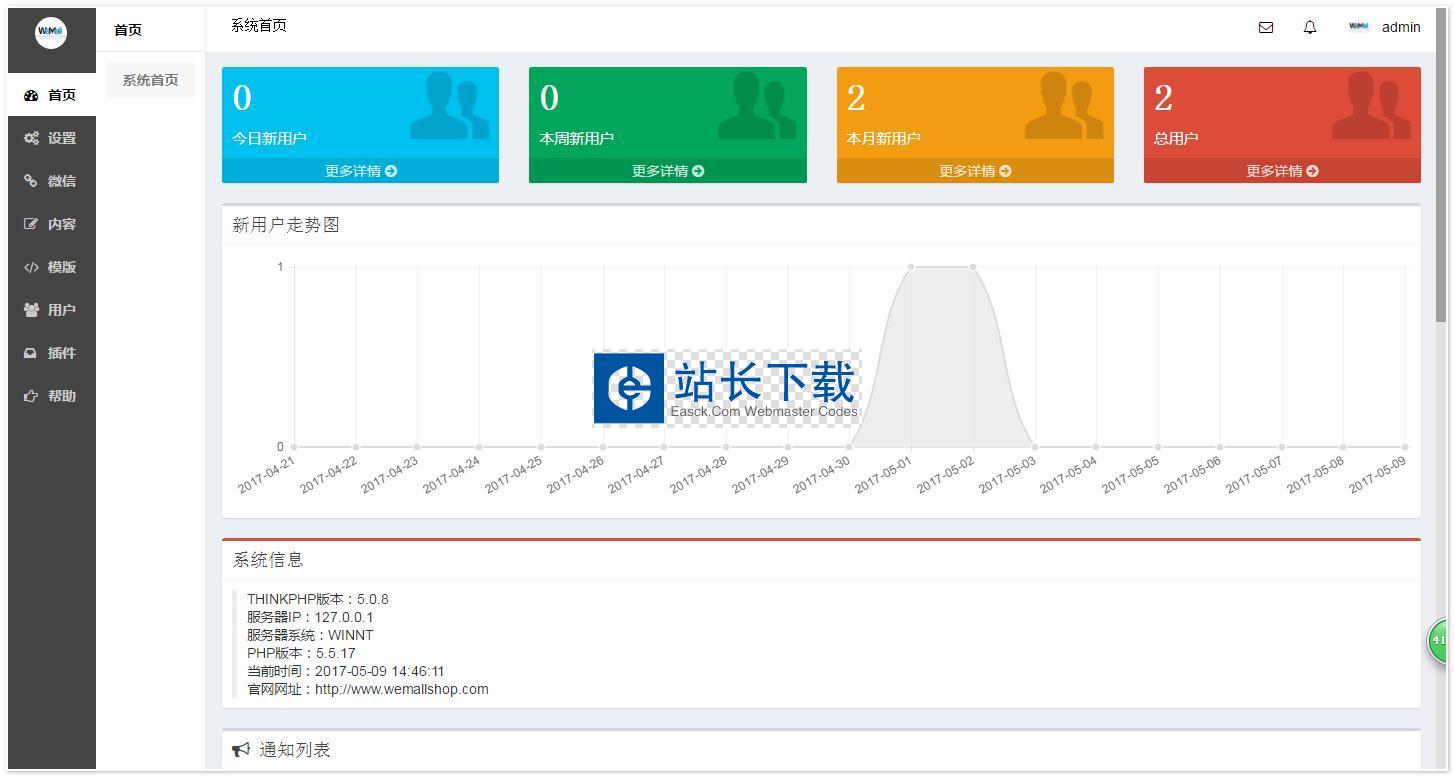Open 系统首页 submenu item
Image resolution: width=1454 pixels, height=777 pixels.
coord(150,80)
